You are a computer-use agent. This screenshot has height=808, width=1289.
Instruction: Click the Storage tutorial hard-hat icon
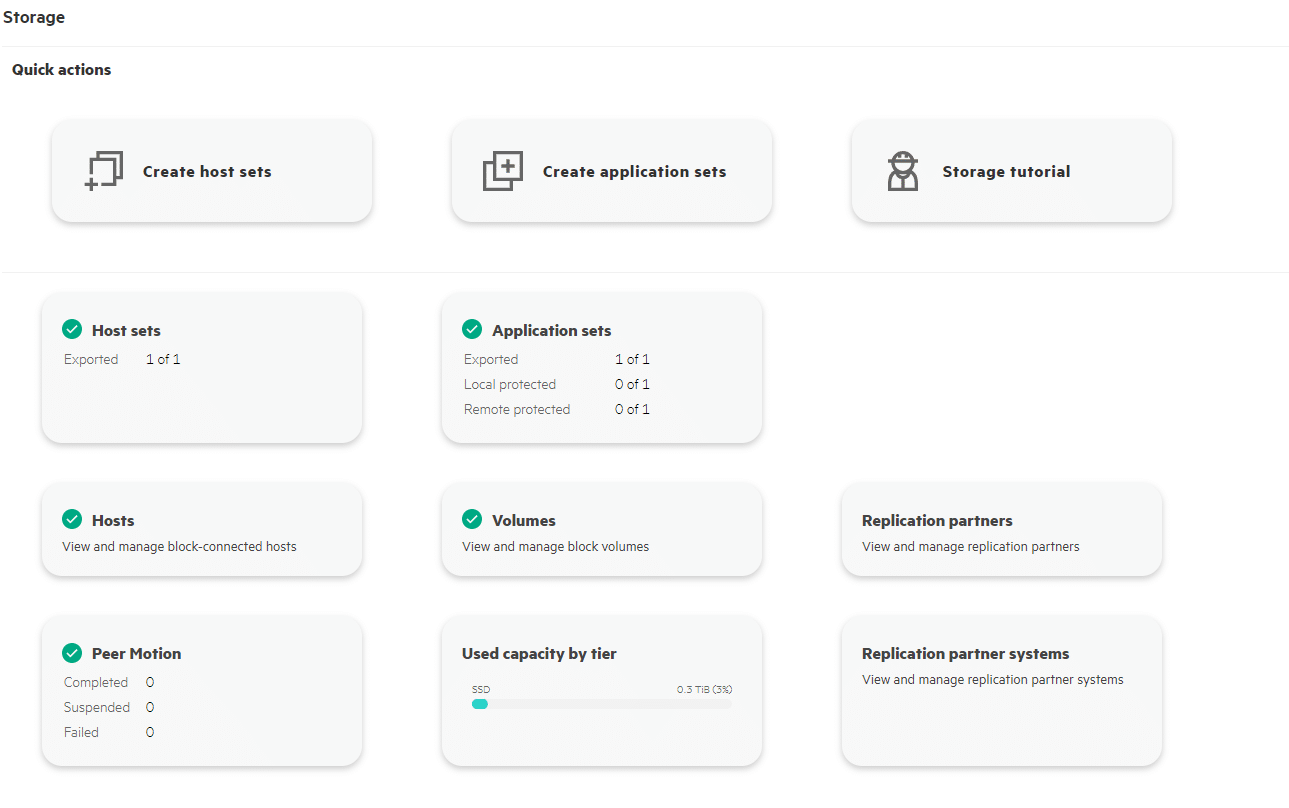point(903,170)
